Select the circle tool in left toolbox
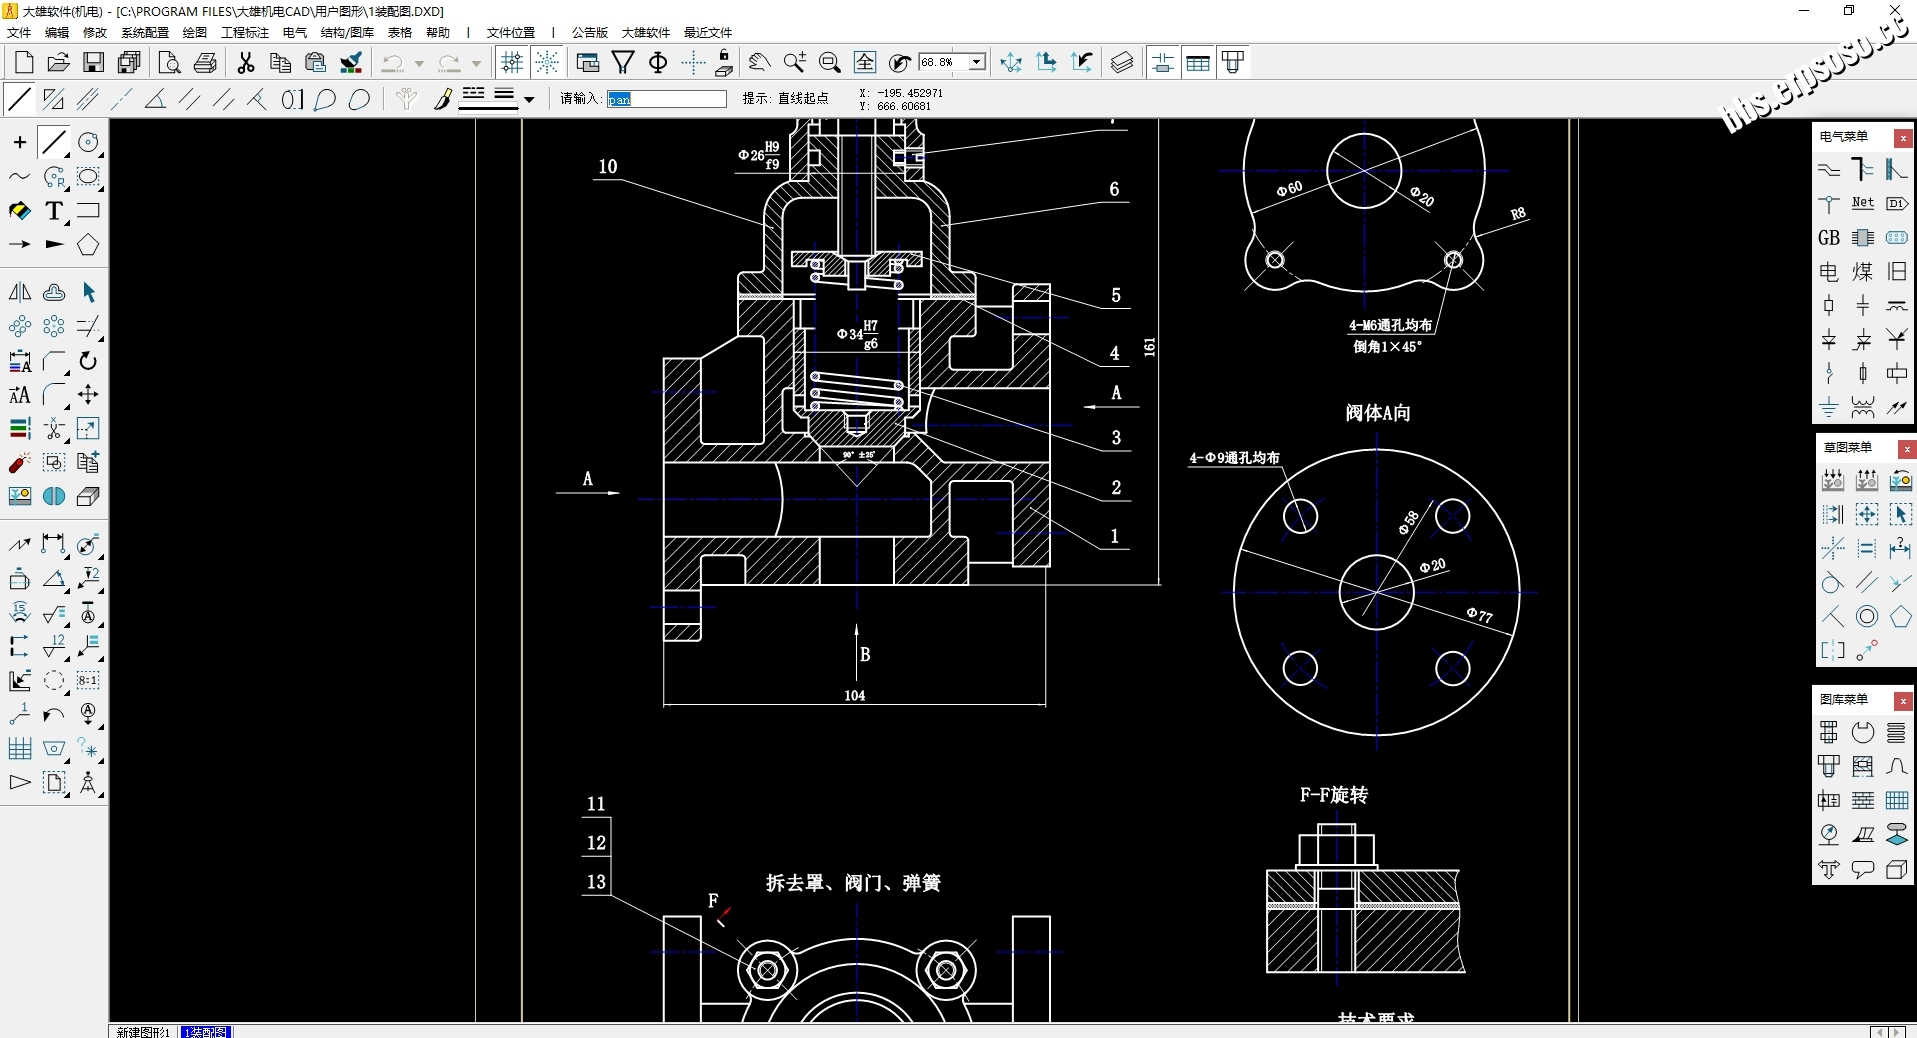This screenshot has height=1038, width=1917. (x=89, y=143)
